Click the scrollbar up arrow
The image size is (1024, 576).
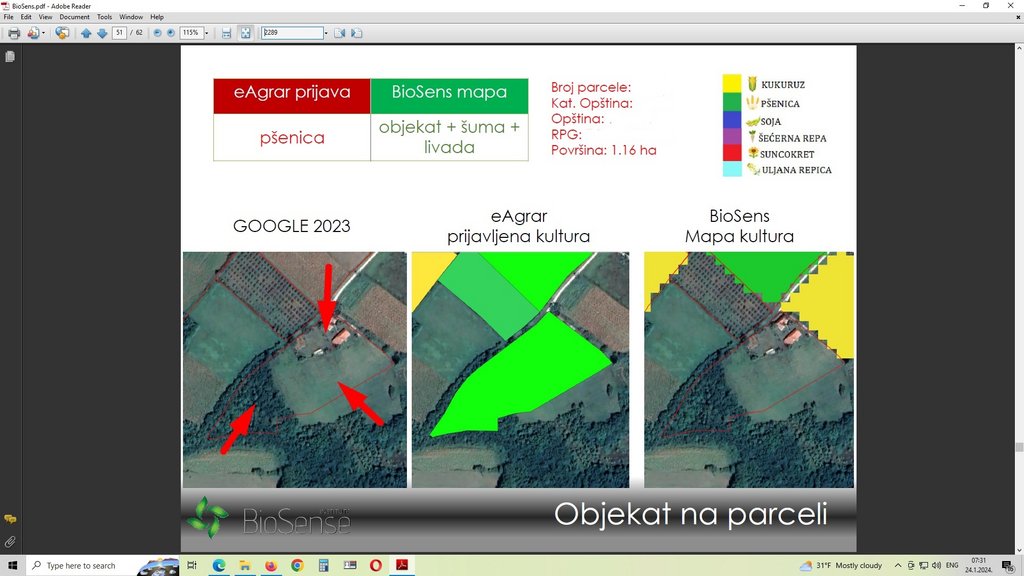click(1019, 48)
